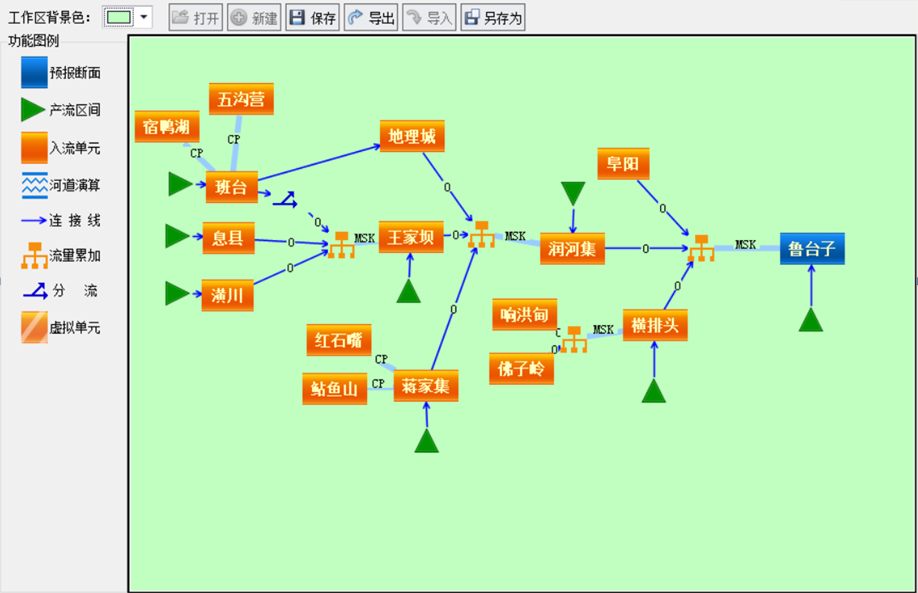
Task: Select the 连接线 arrow tool
Action: click(34, 220)
